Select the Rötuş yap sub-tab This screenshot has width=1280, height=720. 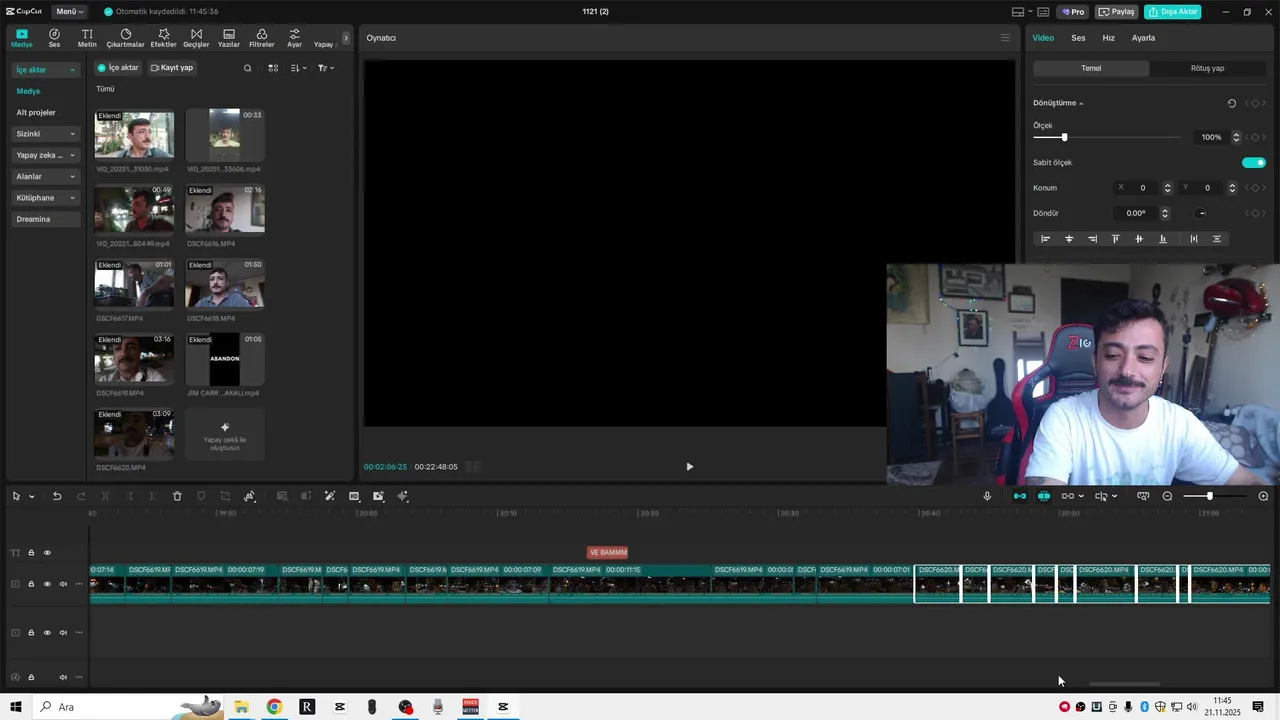[x=1207, y=68]
